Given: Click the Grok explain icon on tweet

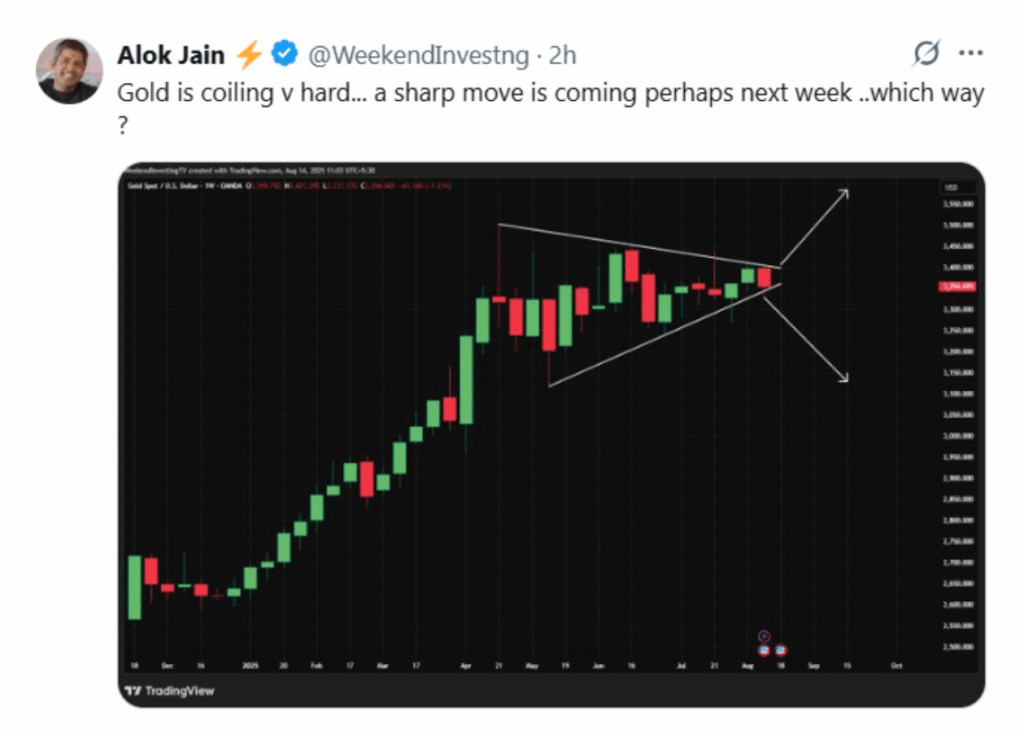Looking at the screenshot, I should (x=926, y=54).
